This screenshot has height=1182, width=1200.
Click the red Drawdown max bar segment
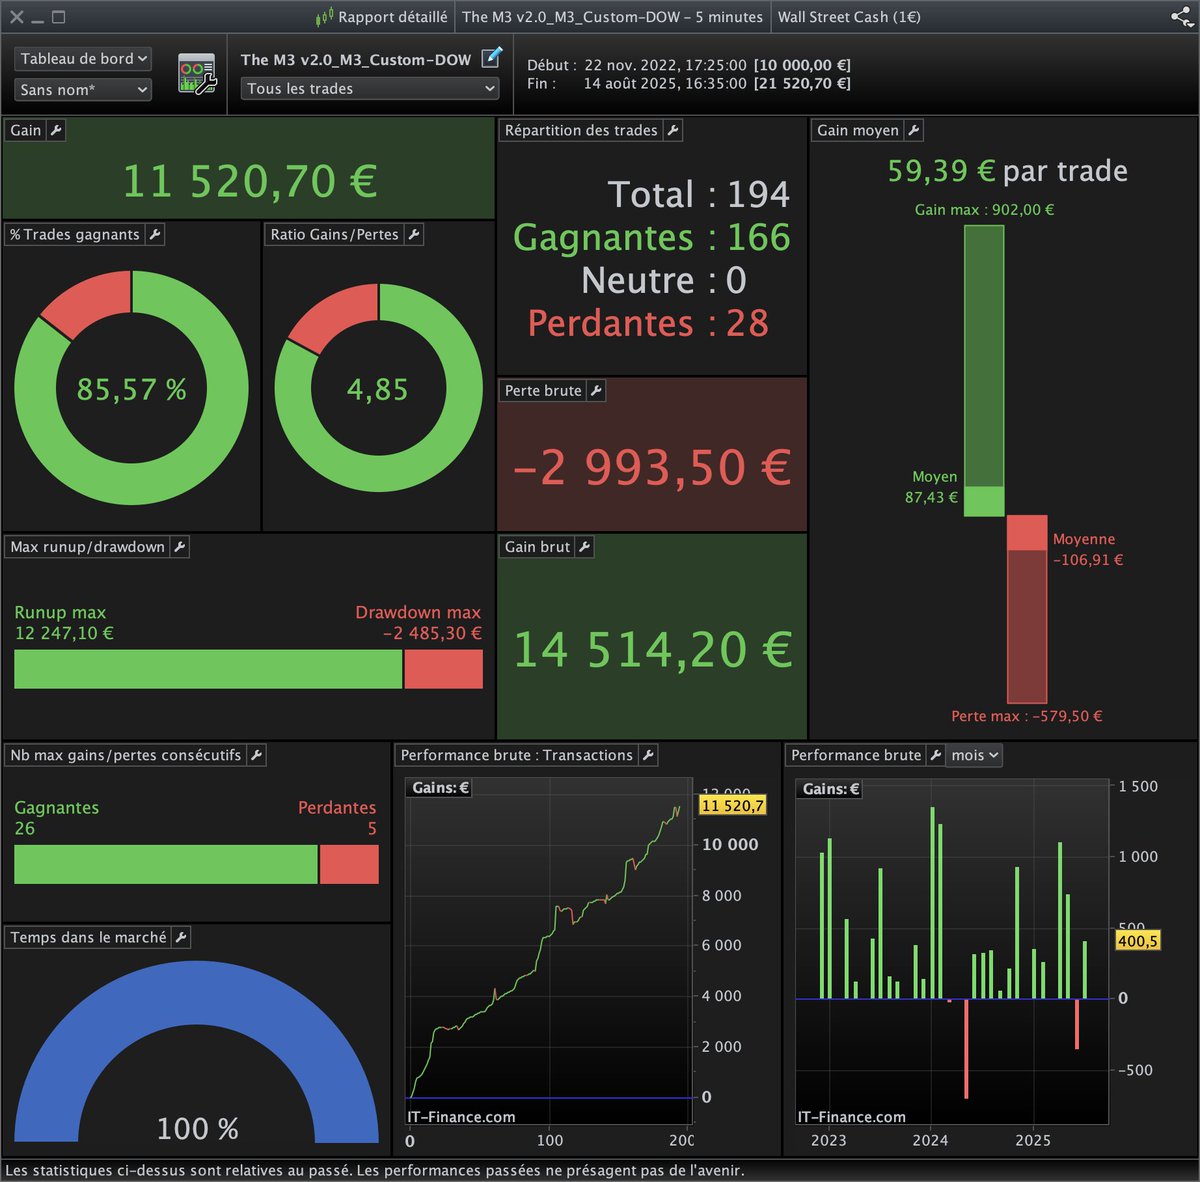(x=443, y=669)
